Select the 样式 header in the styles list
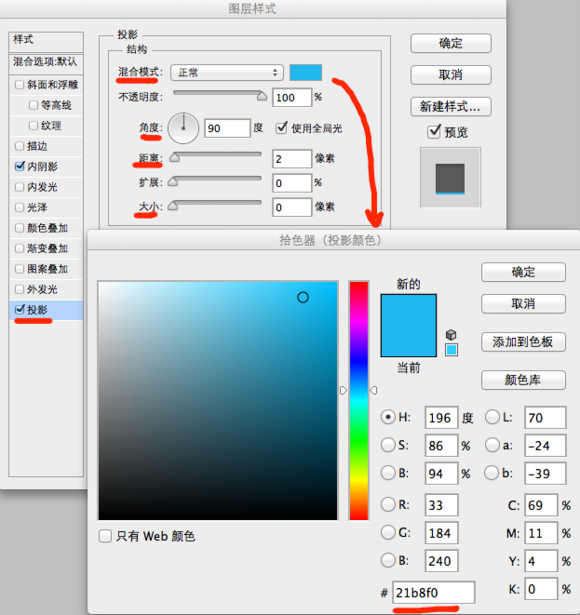The width and height of the screenshot is (580, 615). pos(46,42)
